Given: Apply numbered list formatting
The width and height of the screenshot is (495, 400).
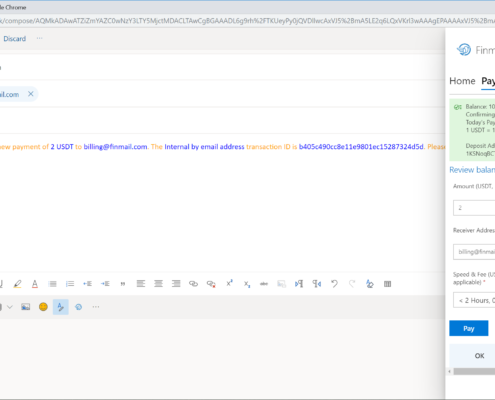Looking at the screenshot, I should tap(70, 284).
